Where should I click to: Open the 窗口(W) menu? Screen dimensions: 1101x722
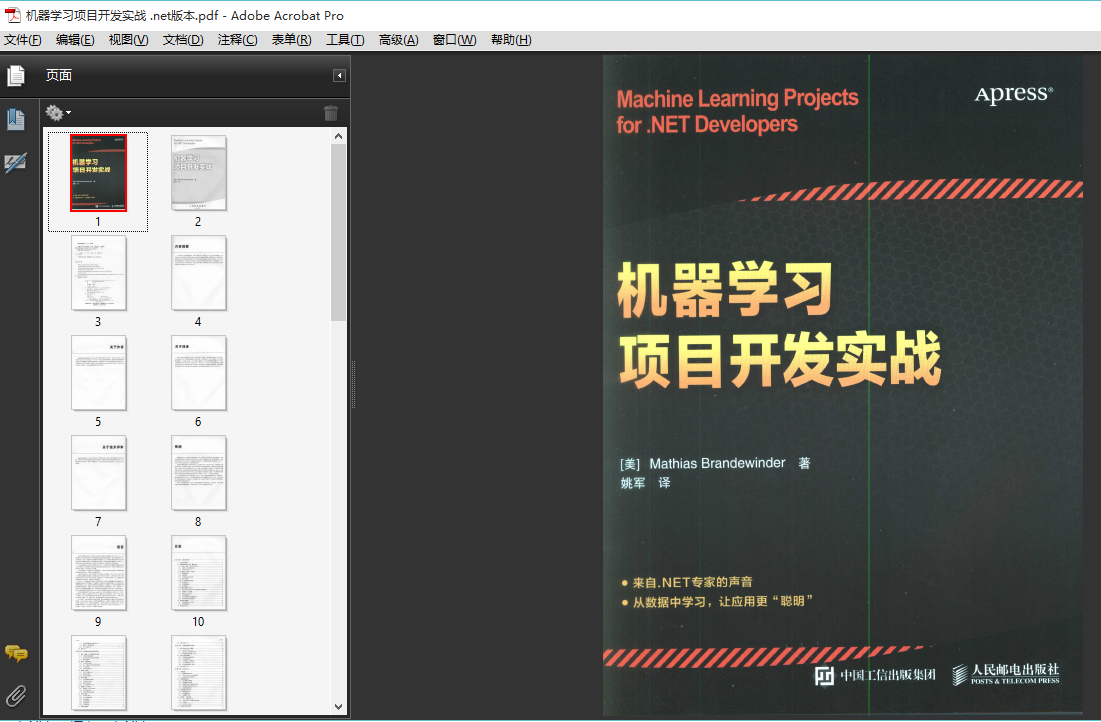(x=454, y=40)
